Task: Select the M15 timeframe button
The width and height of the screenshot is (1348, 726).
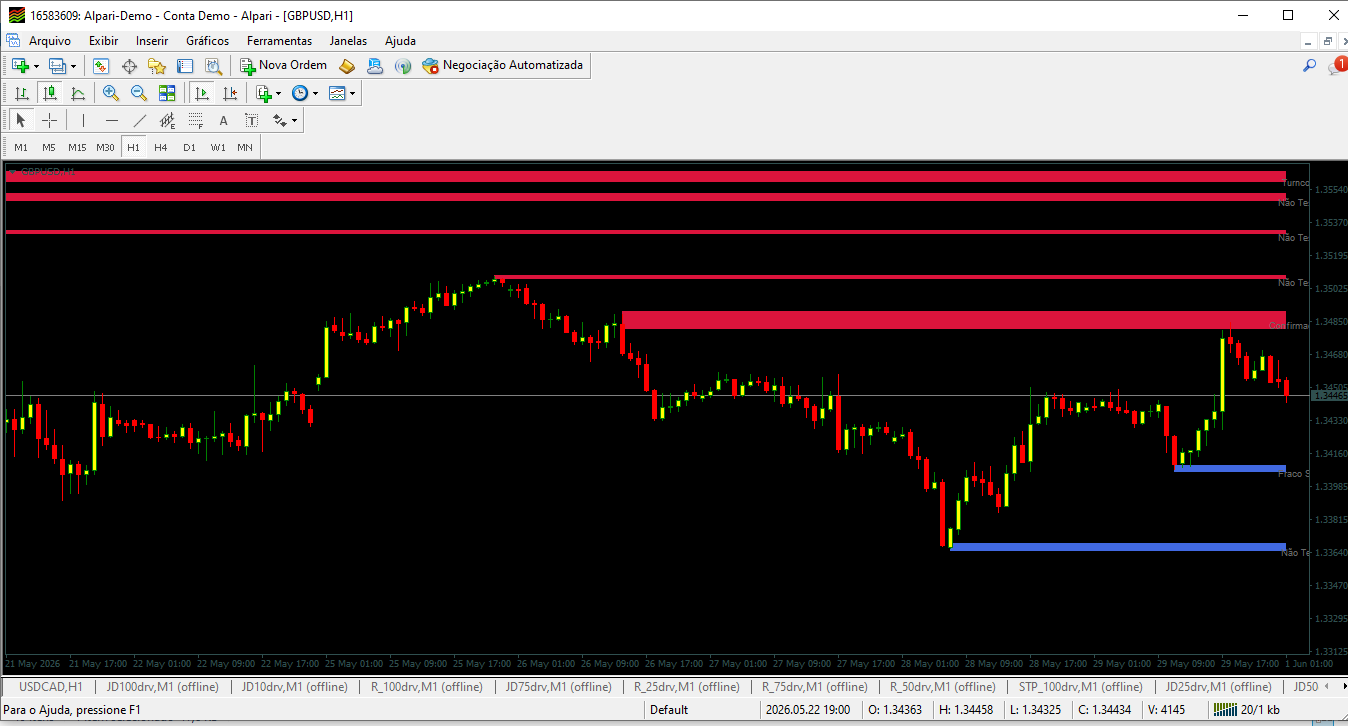Action: (77, 147)
